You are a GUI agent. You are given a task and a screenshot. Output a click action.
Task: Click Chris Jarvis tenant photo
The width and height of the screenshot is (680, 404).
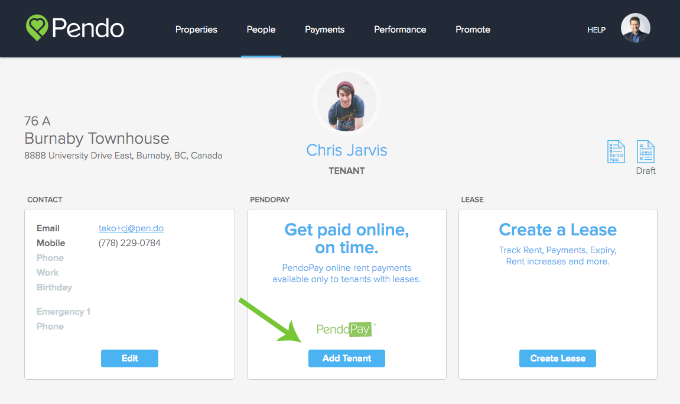[x=347, y=102]
